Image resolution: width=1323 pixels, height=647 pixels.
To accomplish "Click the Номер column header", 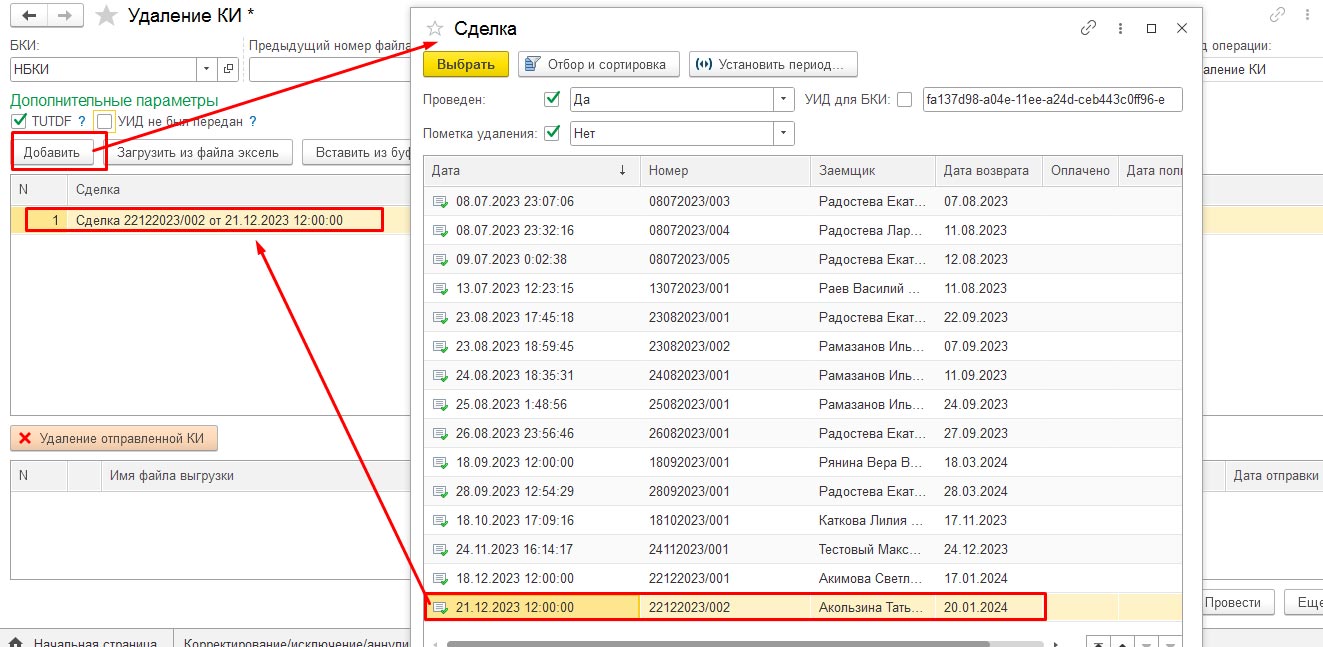I will tap(725, 170).
